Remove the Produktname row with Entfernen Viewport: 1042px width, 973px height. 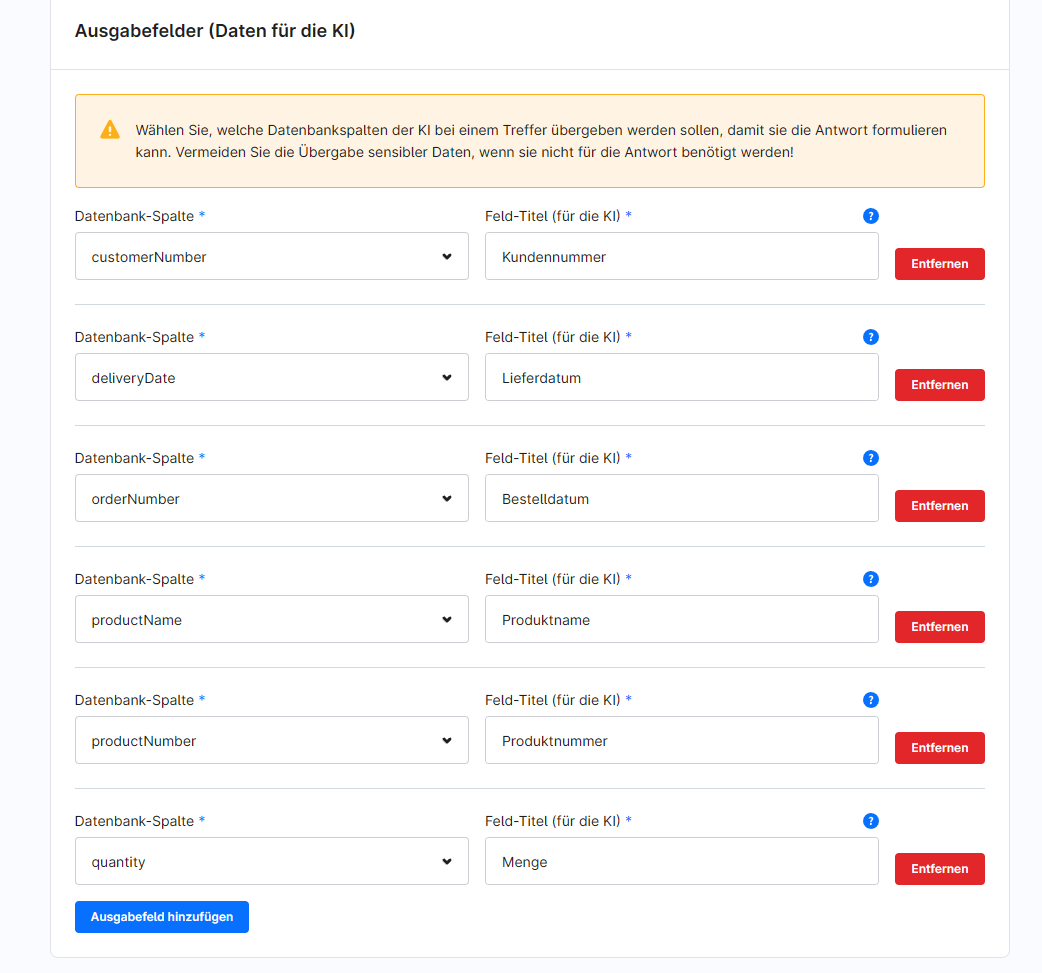(939, 627)
